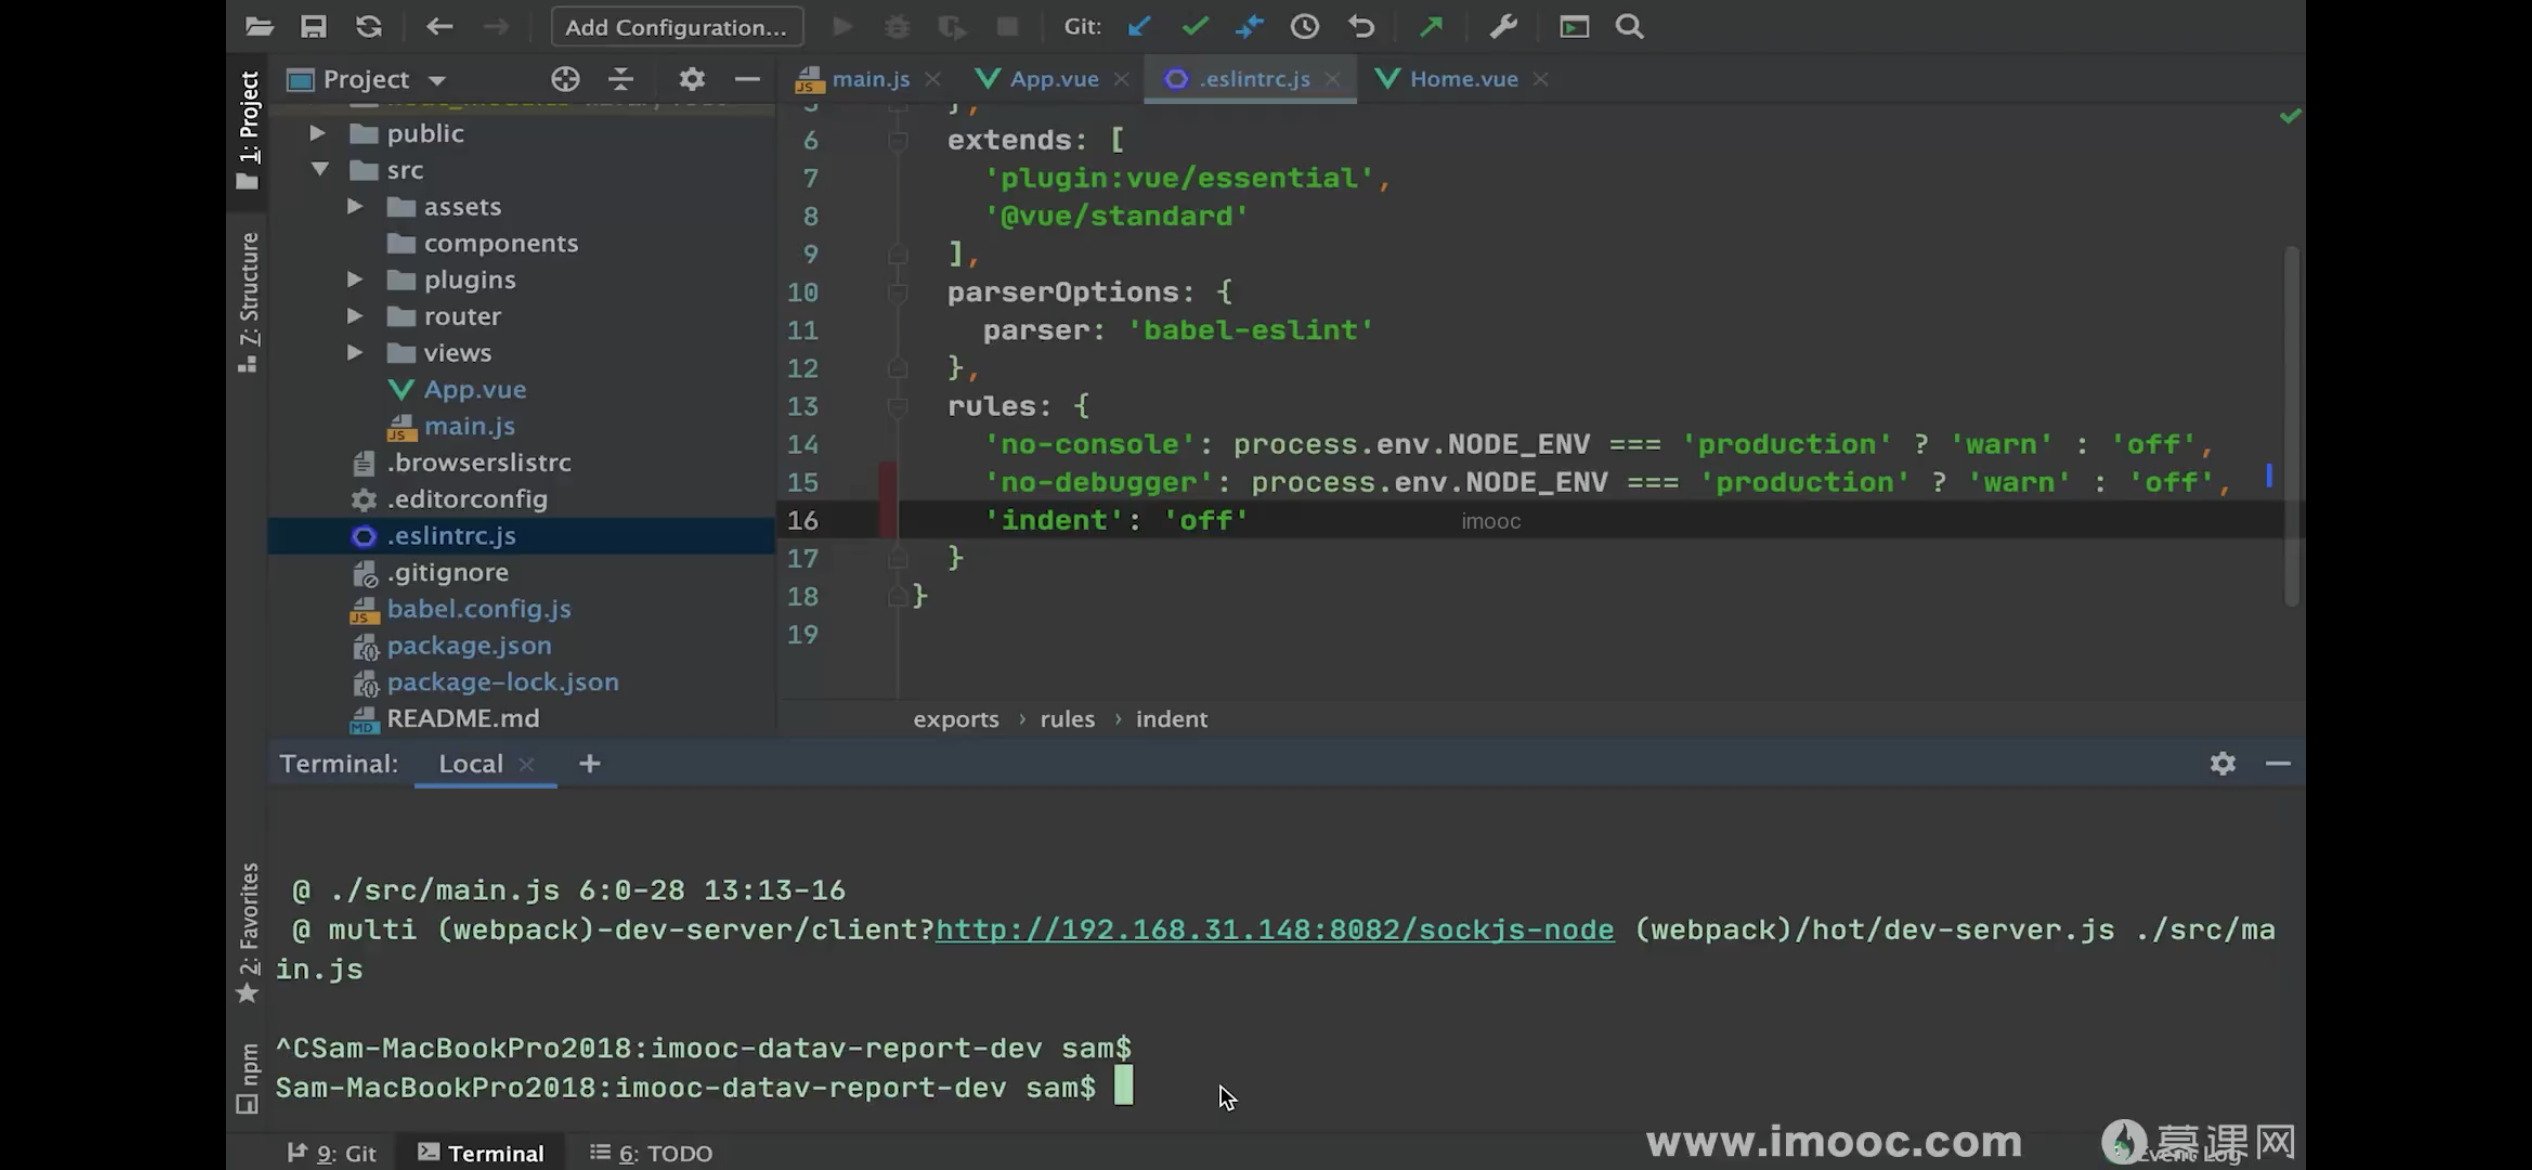Switch to the Home.vue editor tab

1462,79
